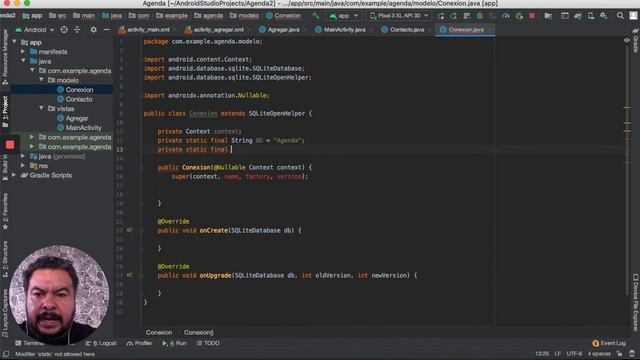This screenshot has width=640, height=360.
Task: Click the Conexion() editor breadcrumb at bottom
Action: [199, 333]
